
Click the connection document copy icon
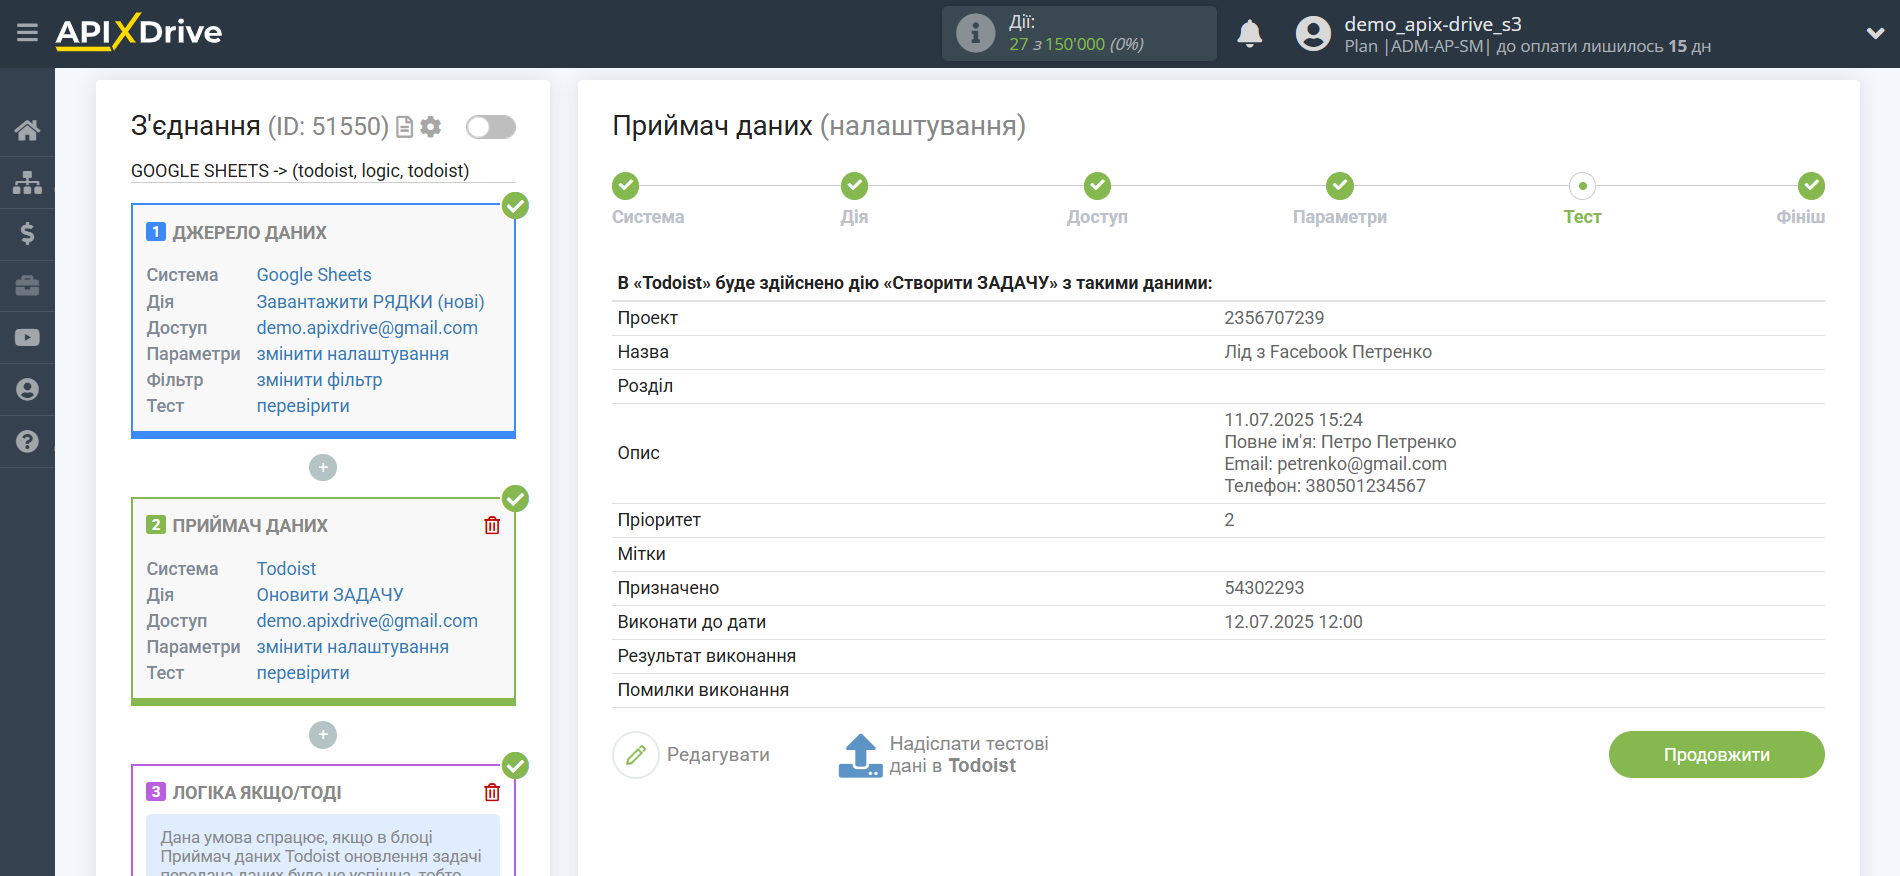(405, 127)
